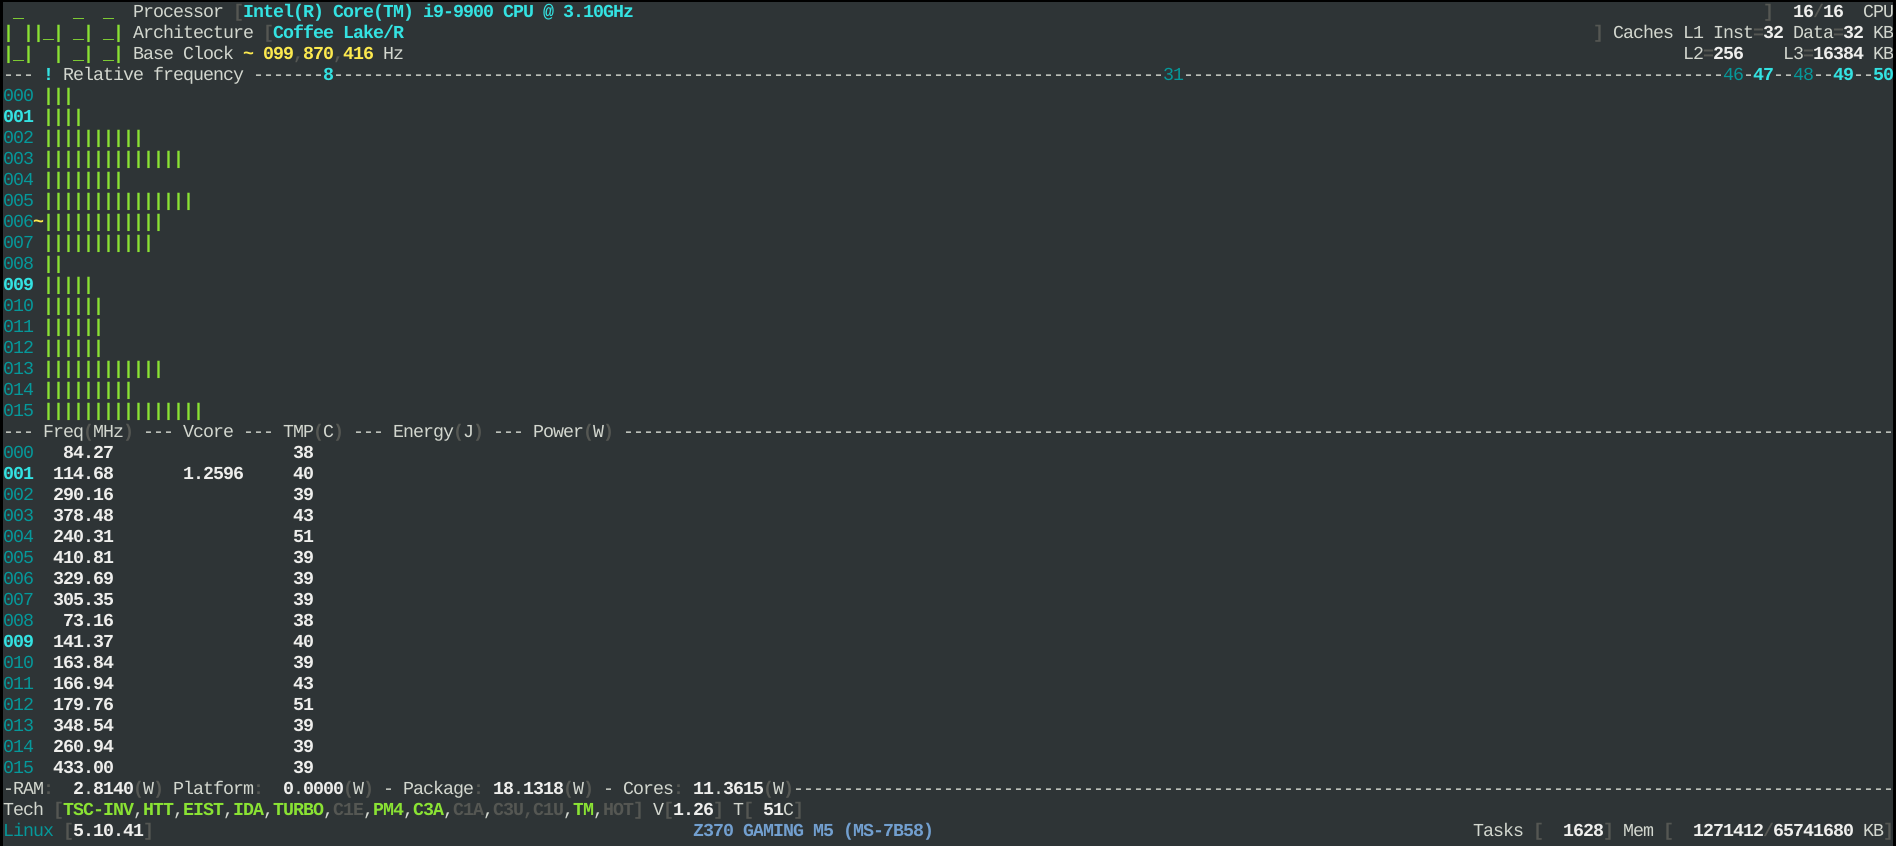Click the Relative frequency header label
Image resolution: width=1896 pixels, height=846 pixels.
point(153,75)
